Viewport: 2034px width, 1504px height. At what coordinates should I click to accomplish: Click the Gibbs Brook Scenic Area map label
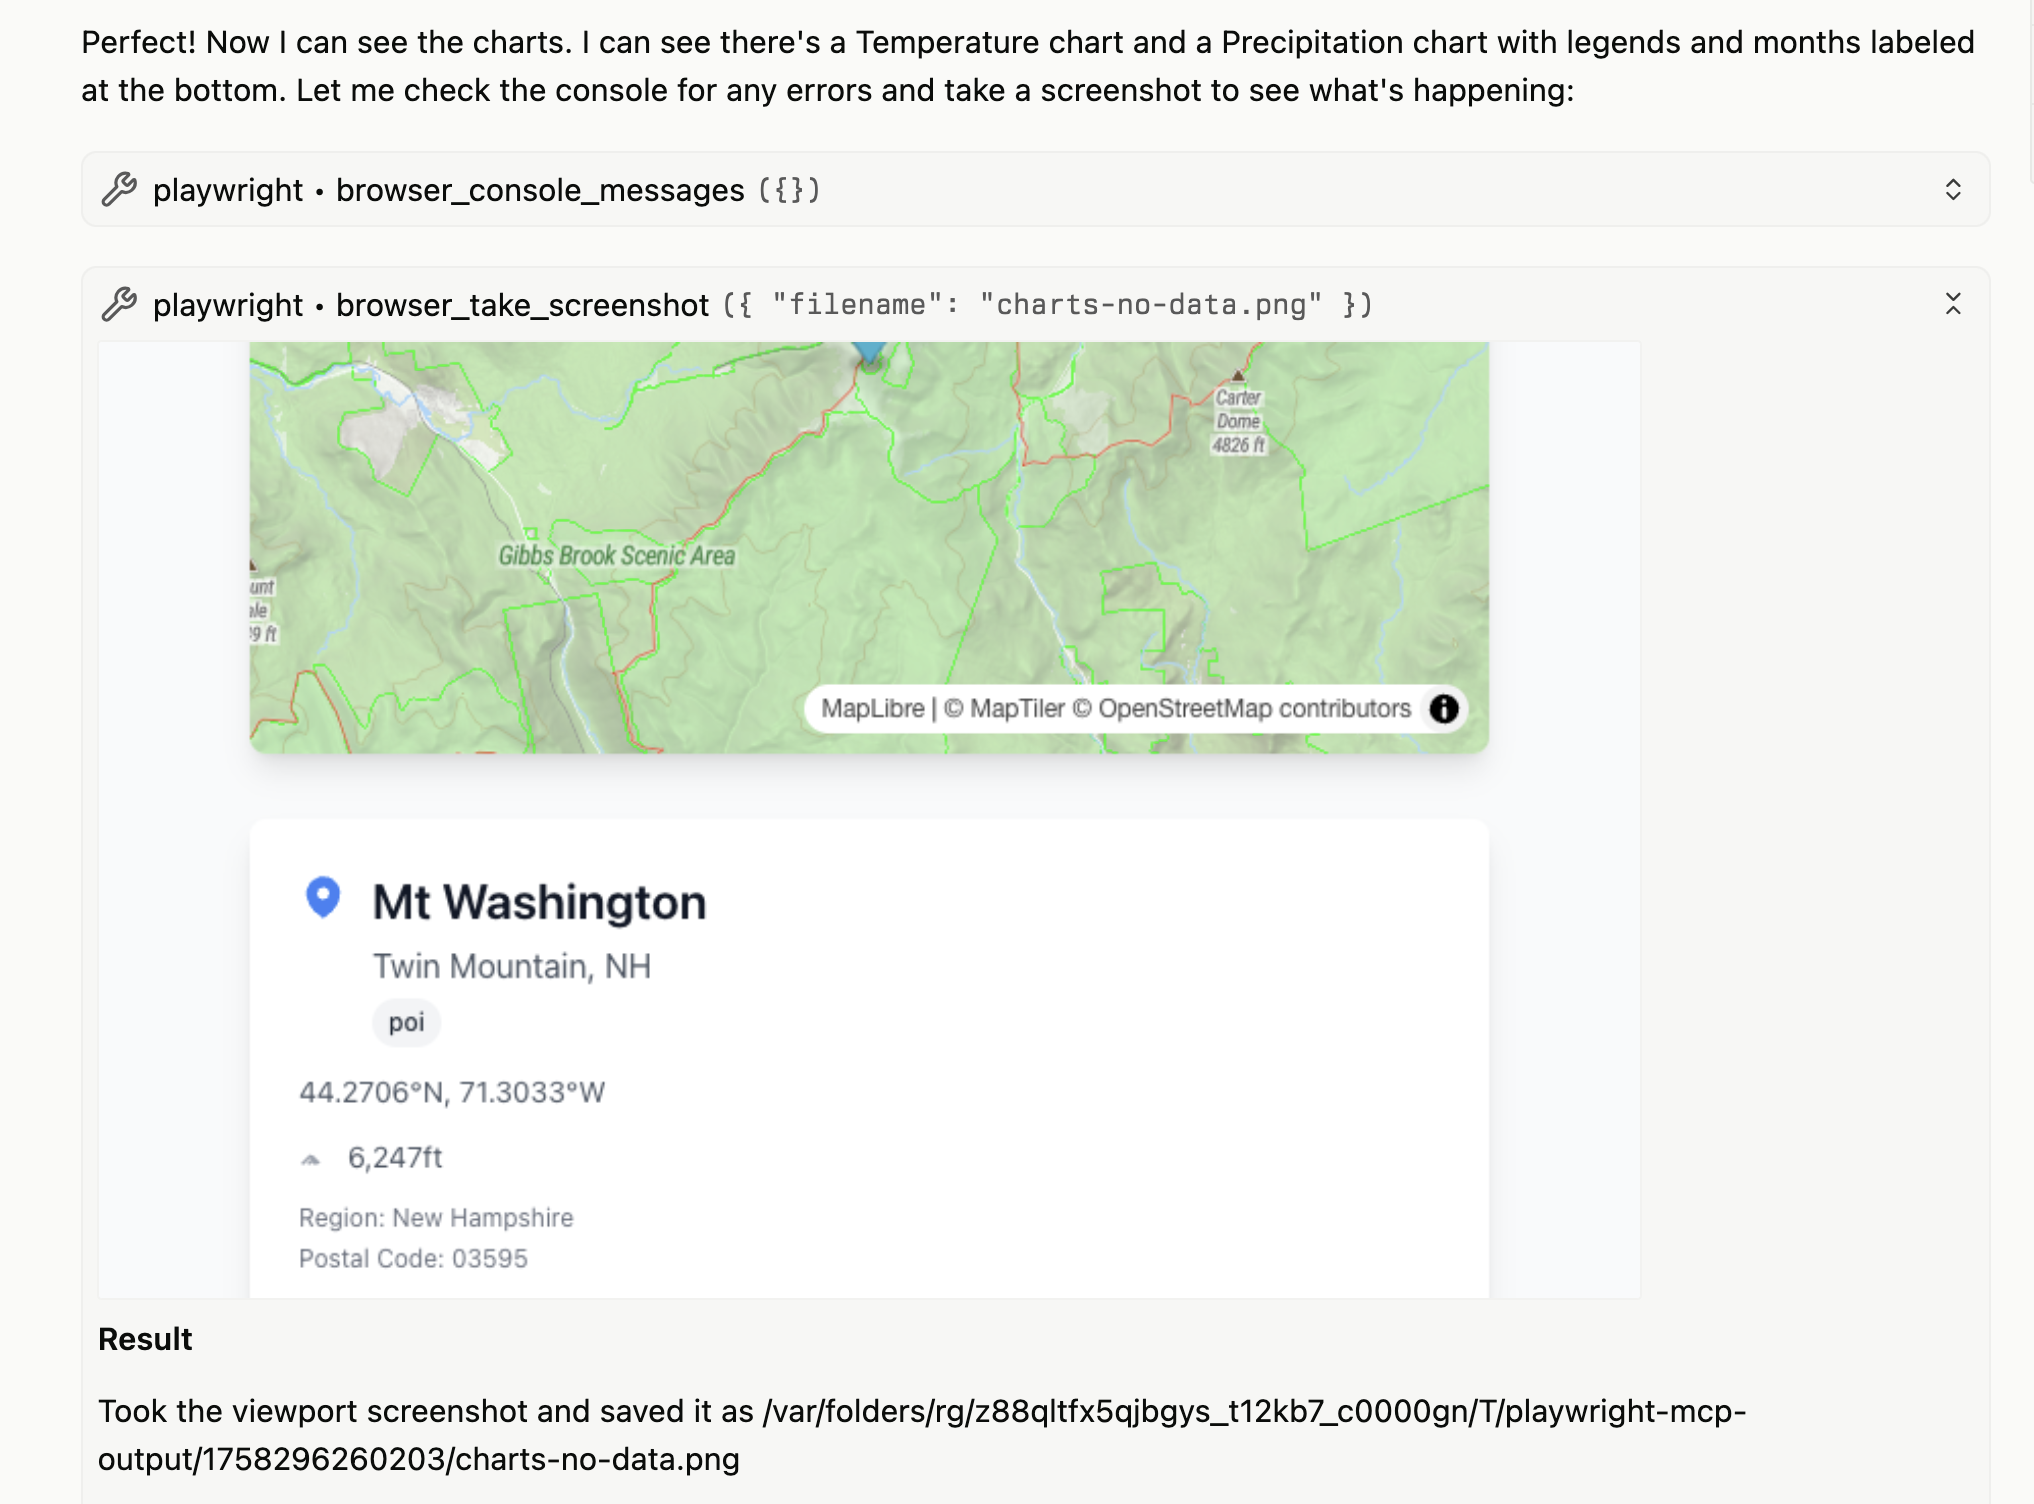point(616,556)
